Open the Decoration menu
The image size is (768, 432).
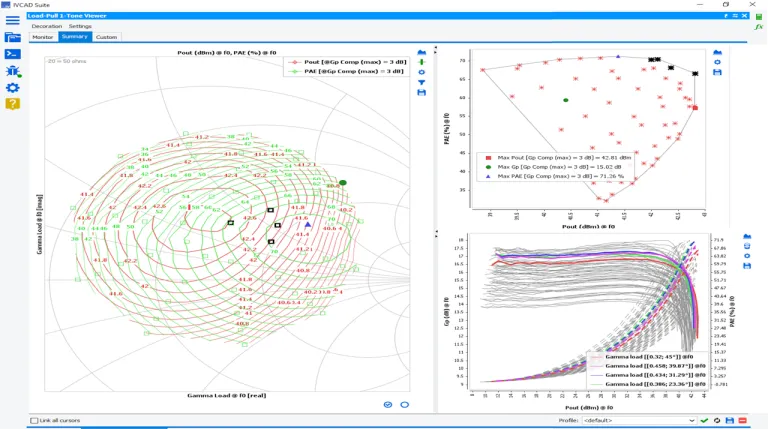click(x=47, y=26)
